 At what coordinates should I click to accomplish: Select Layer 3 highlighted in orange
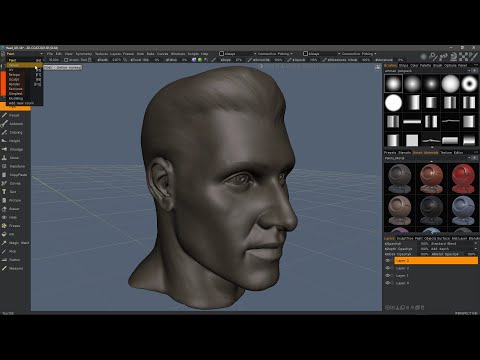(436, 260)
